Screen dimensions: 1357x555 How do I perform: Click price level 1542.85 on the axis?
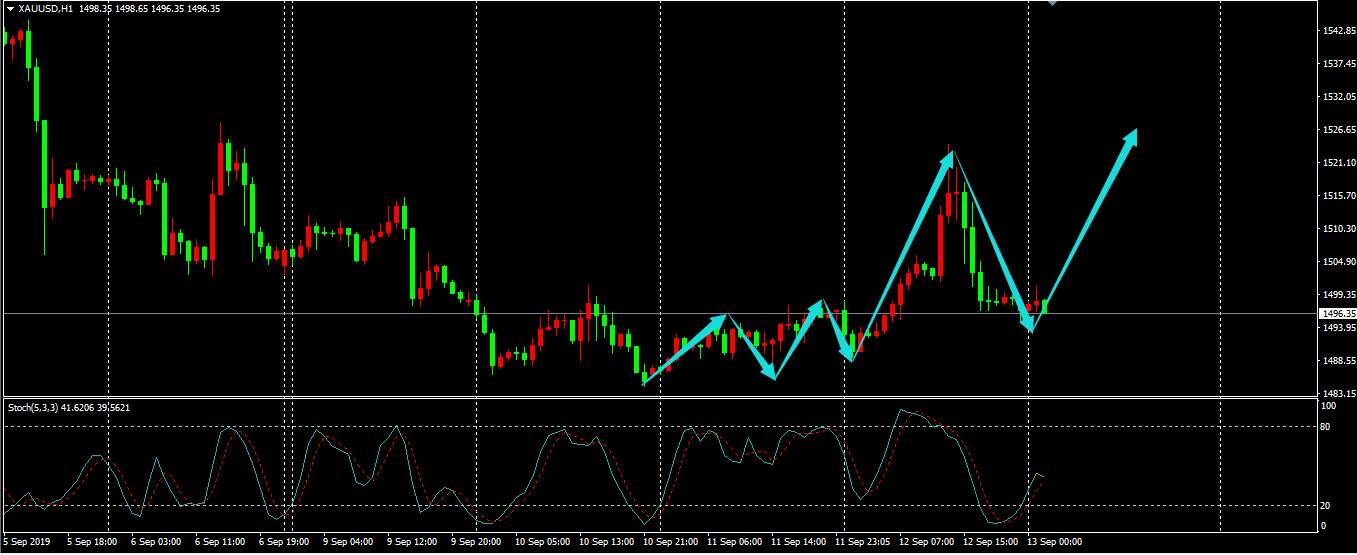point(1338,31)
